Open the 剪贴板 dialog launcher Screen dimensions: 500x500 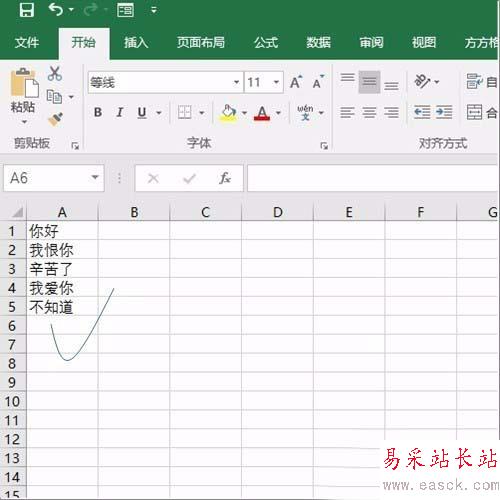pyautogui.click(x=75, y=146)
